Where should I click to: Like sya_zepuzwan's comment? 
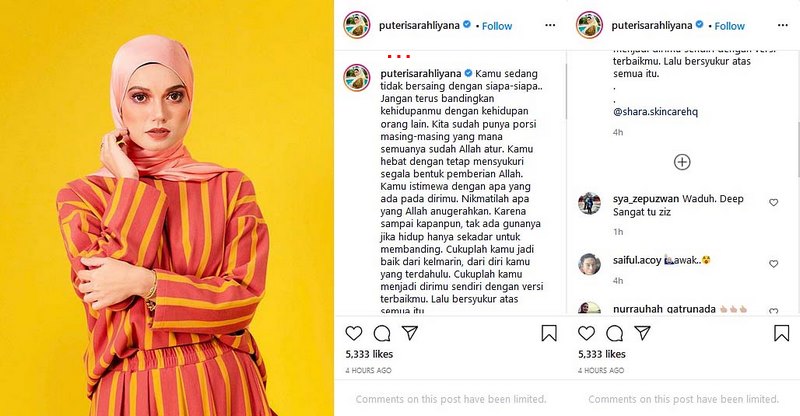[x=773, y=203]
